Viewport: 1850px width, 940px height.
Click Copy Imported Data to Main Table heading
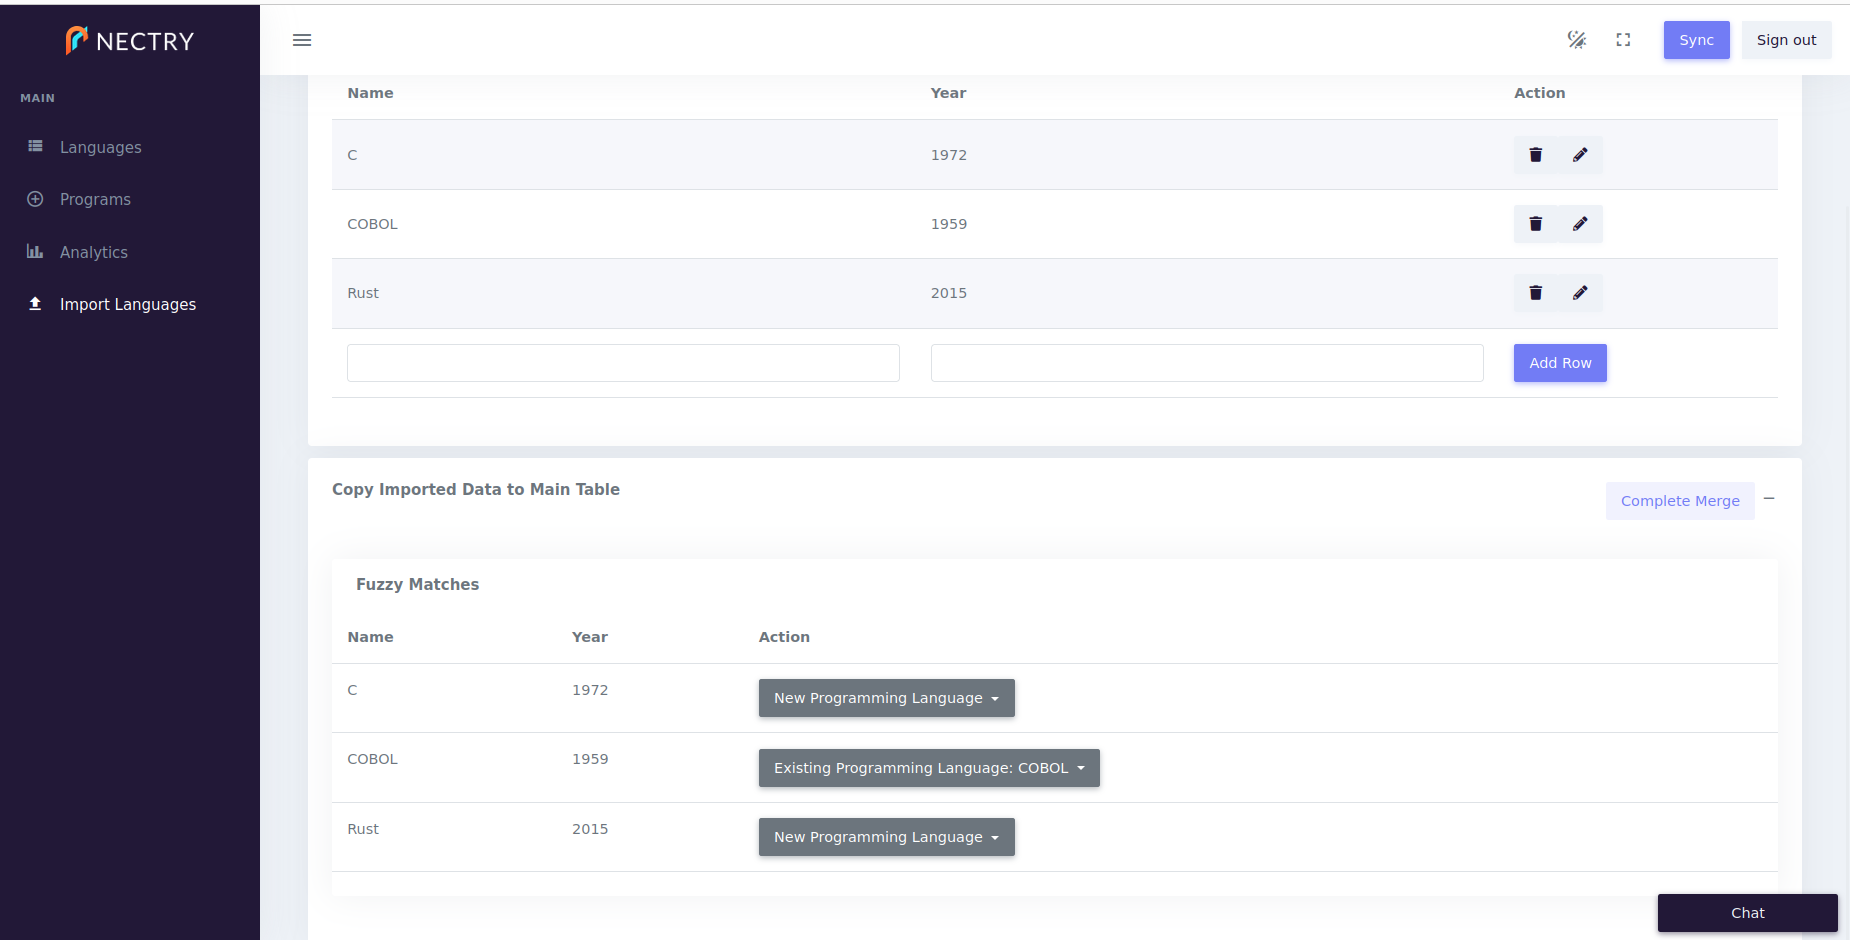pos(476,489)
